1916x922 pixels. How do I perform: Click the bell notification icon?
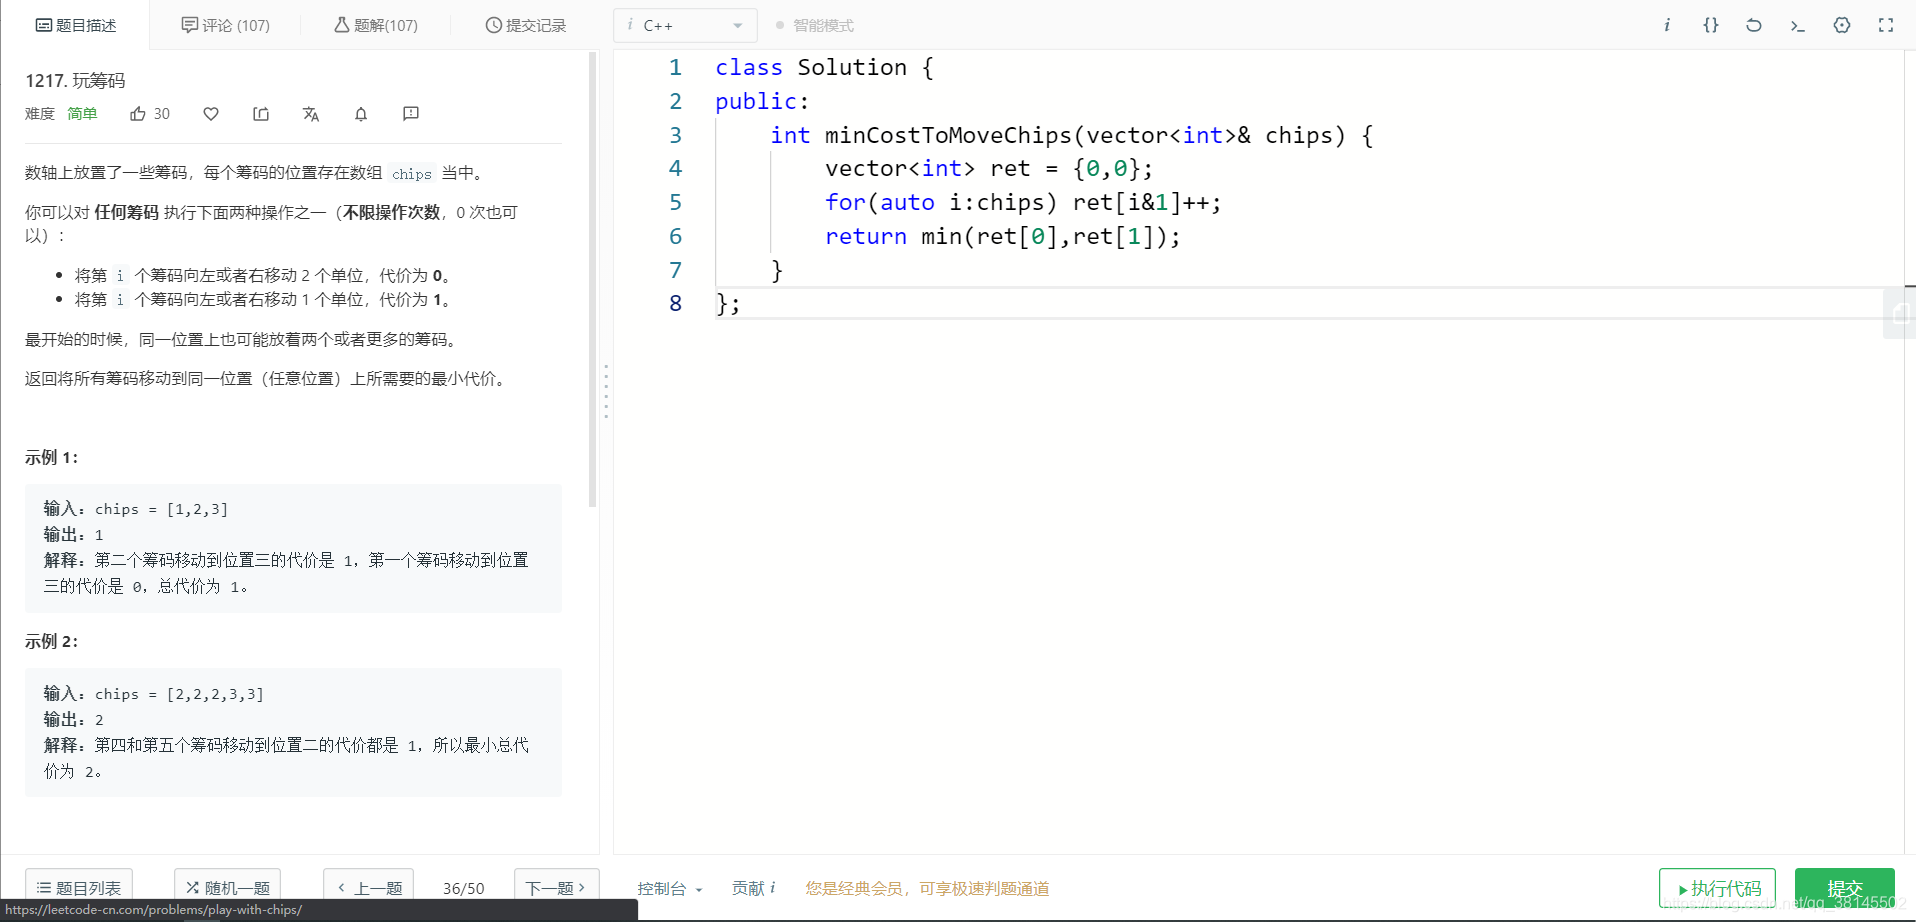[x=361, y=114]
